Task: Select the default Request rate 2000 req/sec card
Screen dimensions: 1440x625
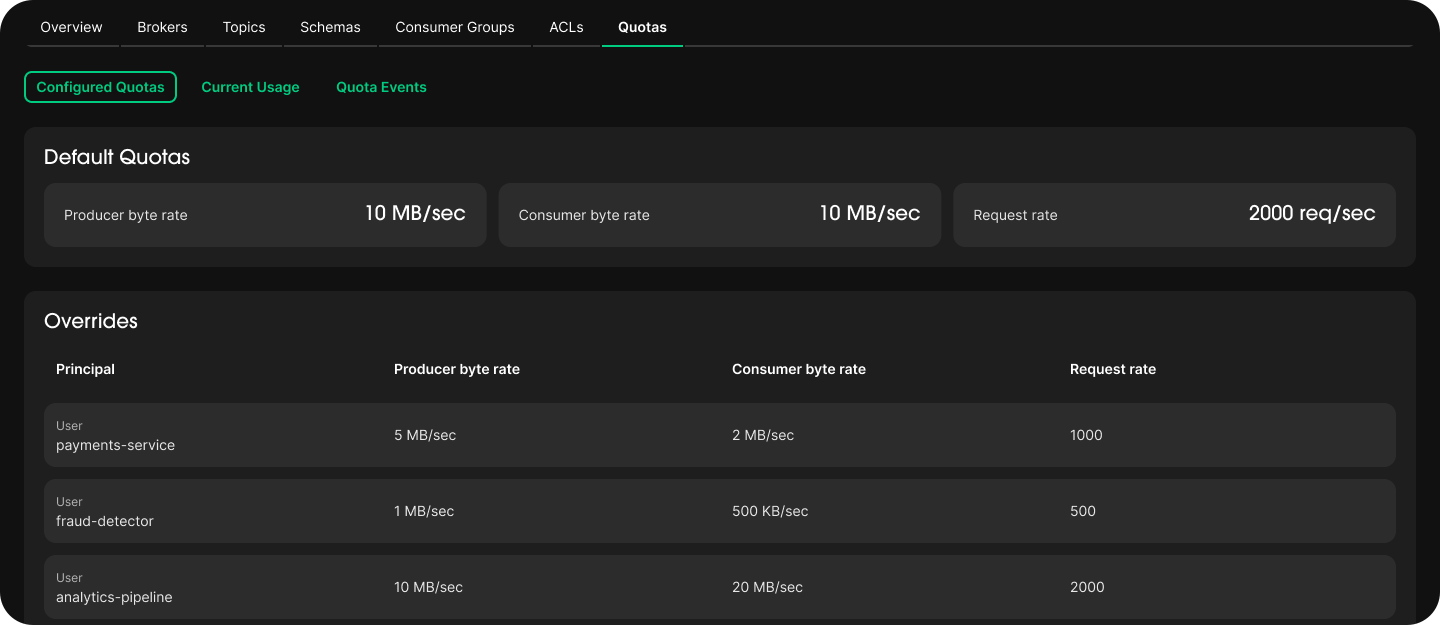Action: (x=1174, y=215)
